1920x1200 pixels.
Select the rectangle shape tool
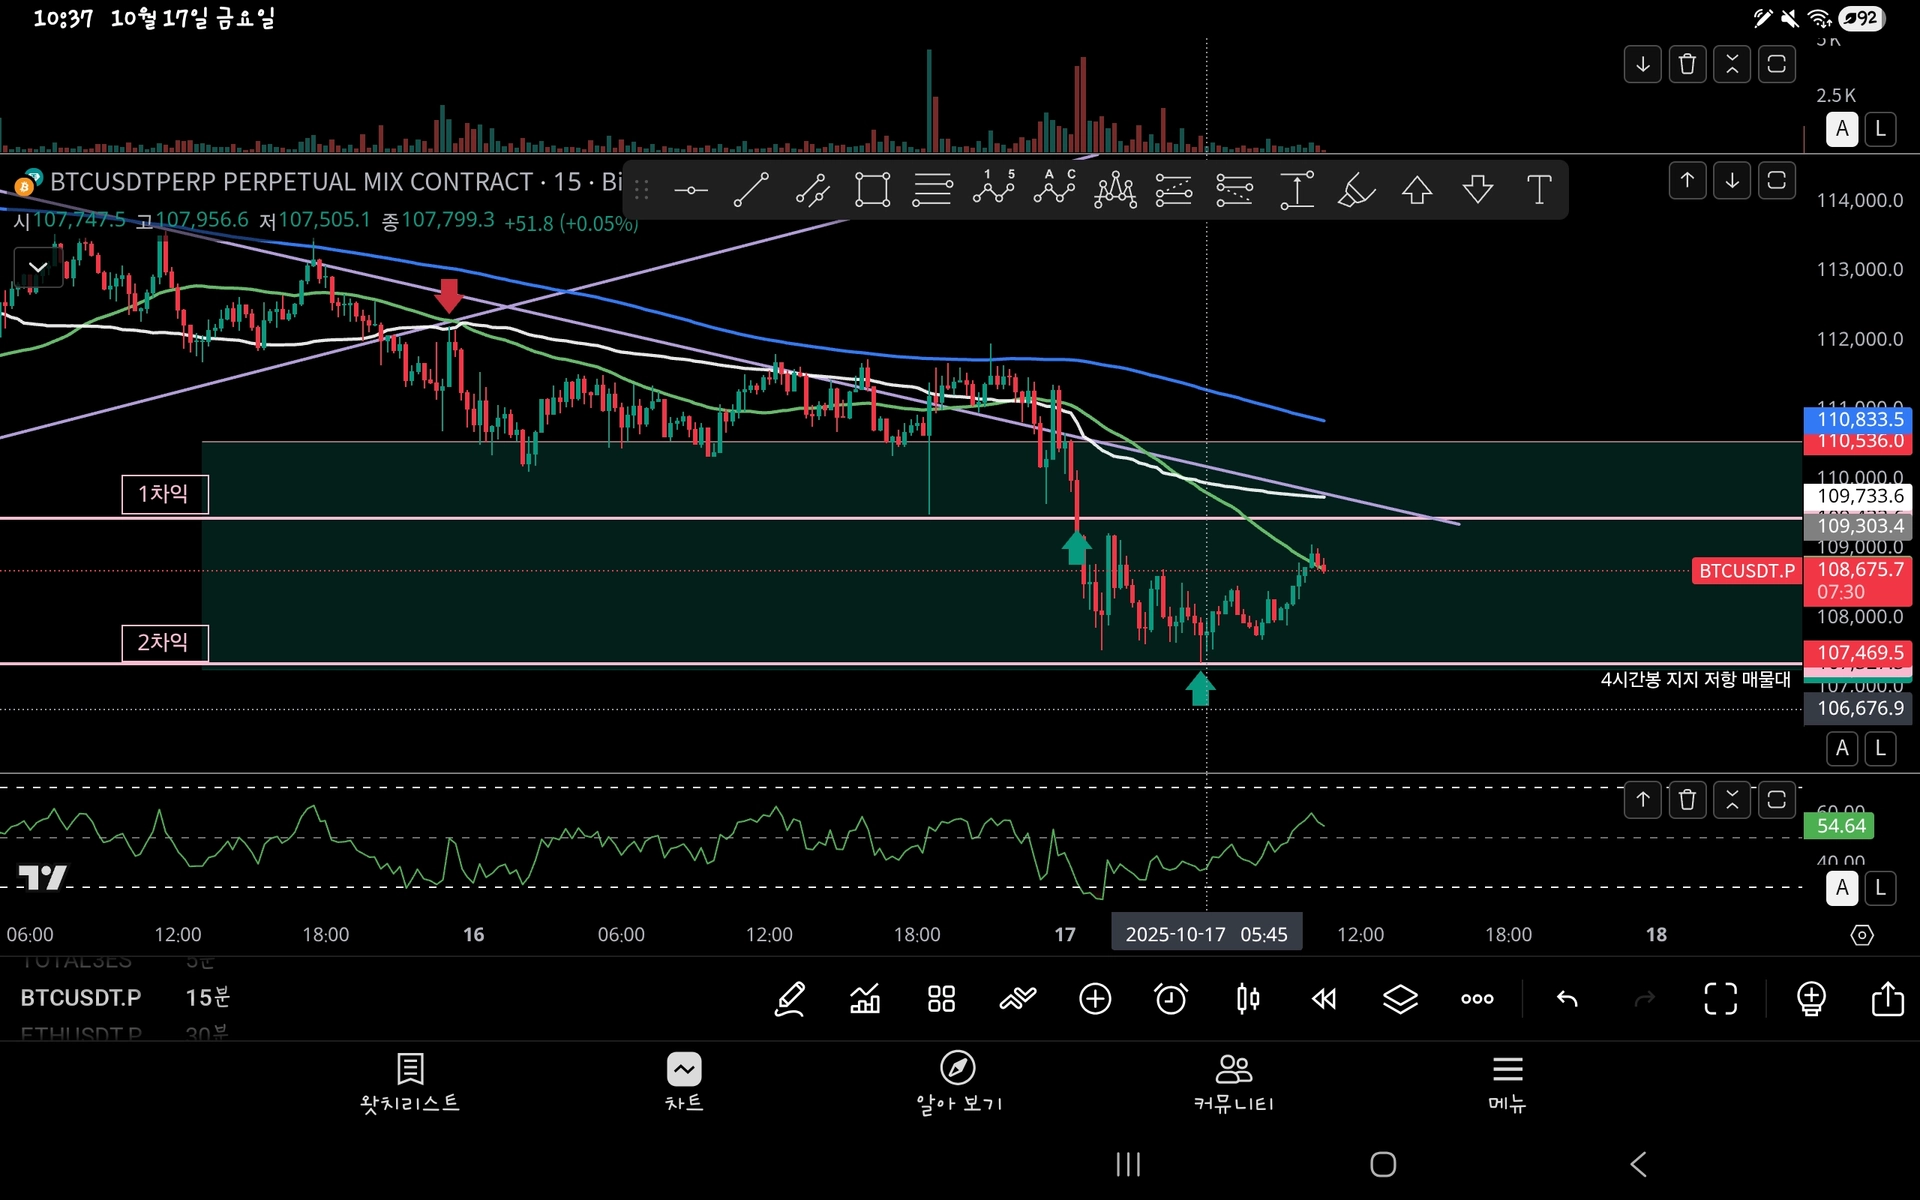tap(872, 189)
